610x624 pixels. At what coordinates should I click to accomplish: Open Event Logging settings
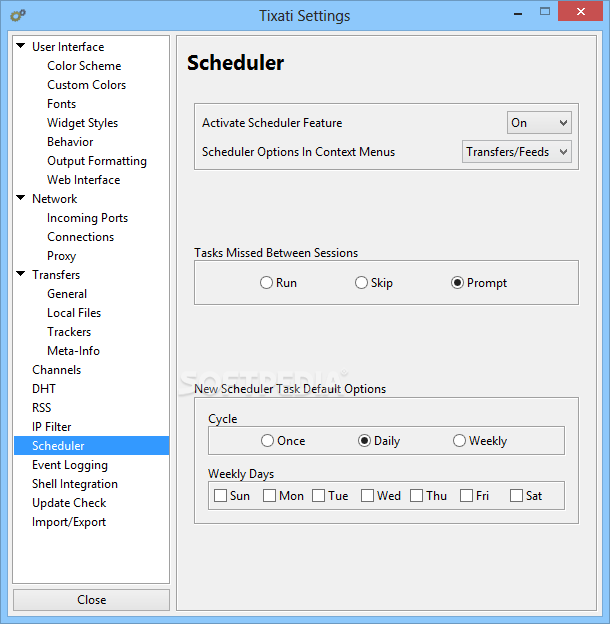click(70, 465)
